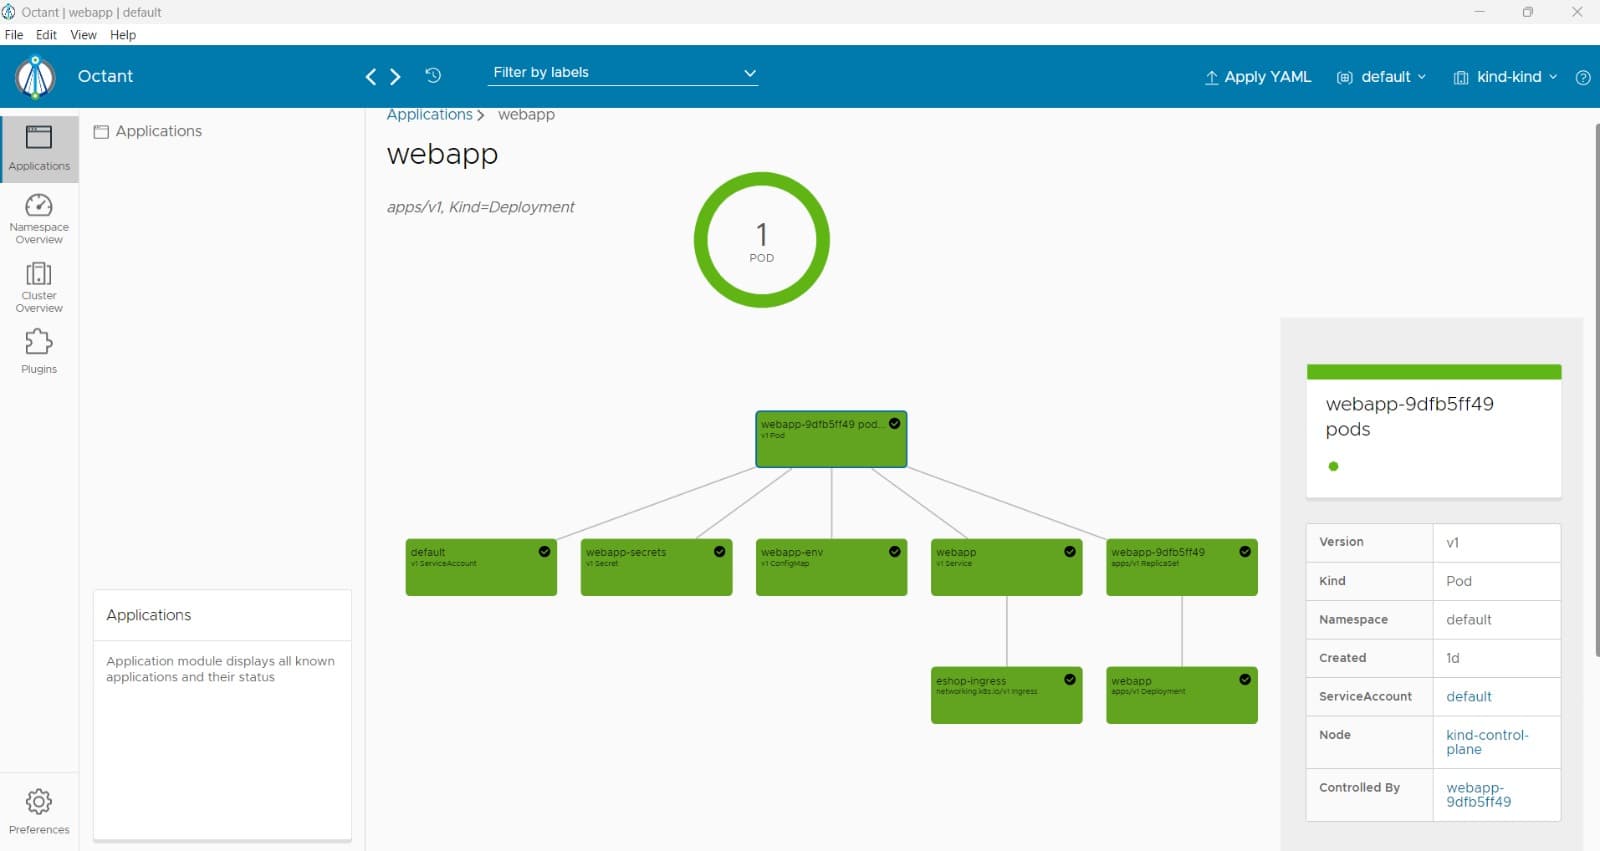The image size is (1600, 851).
Task: Click the status check on webapp-secrets node
Action: tap(720, 551)
